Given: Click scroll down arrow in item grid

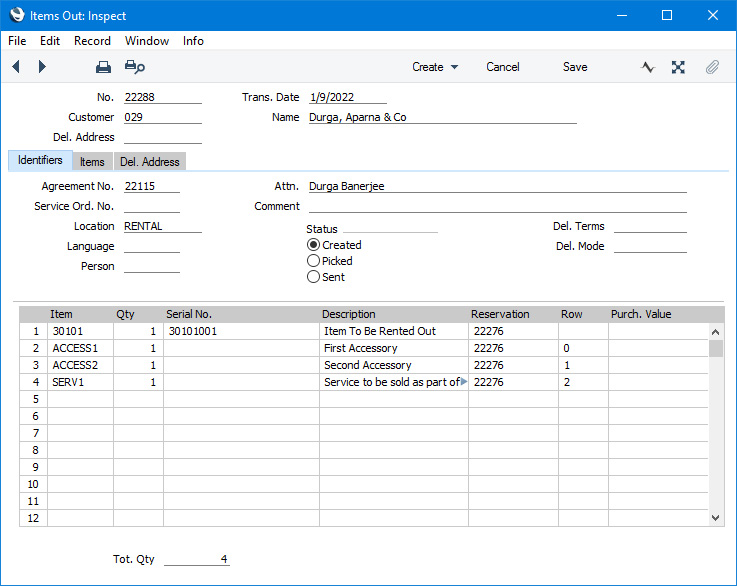Looking at the screenshot, I should [715, 518].
